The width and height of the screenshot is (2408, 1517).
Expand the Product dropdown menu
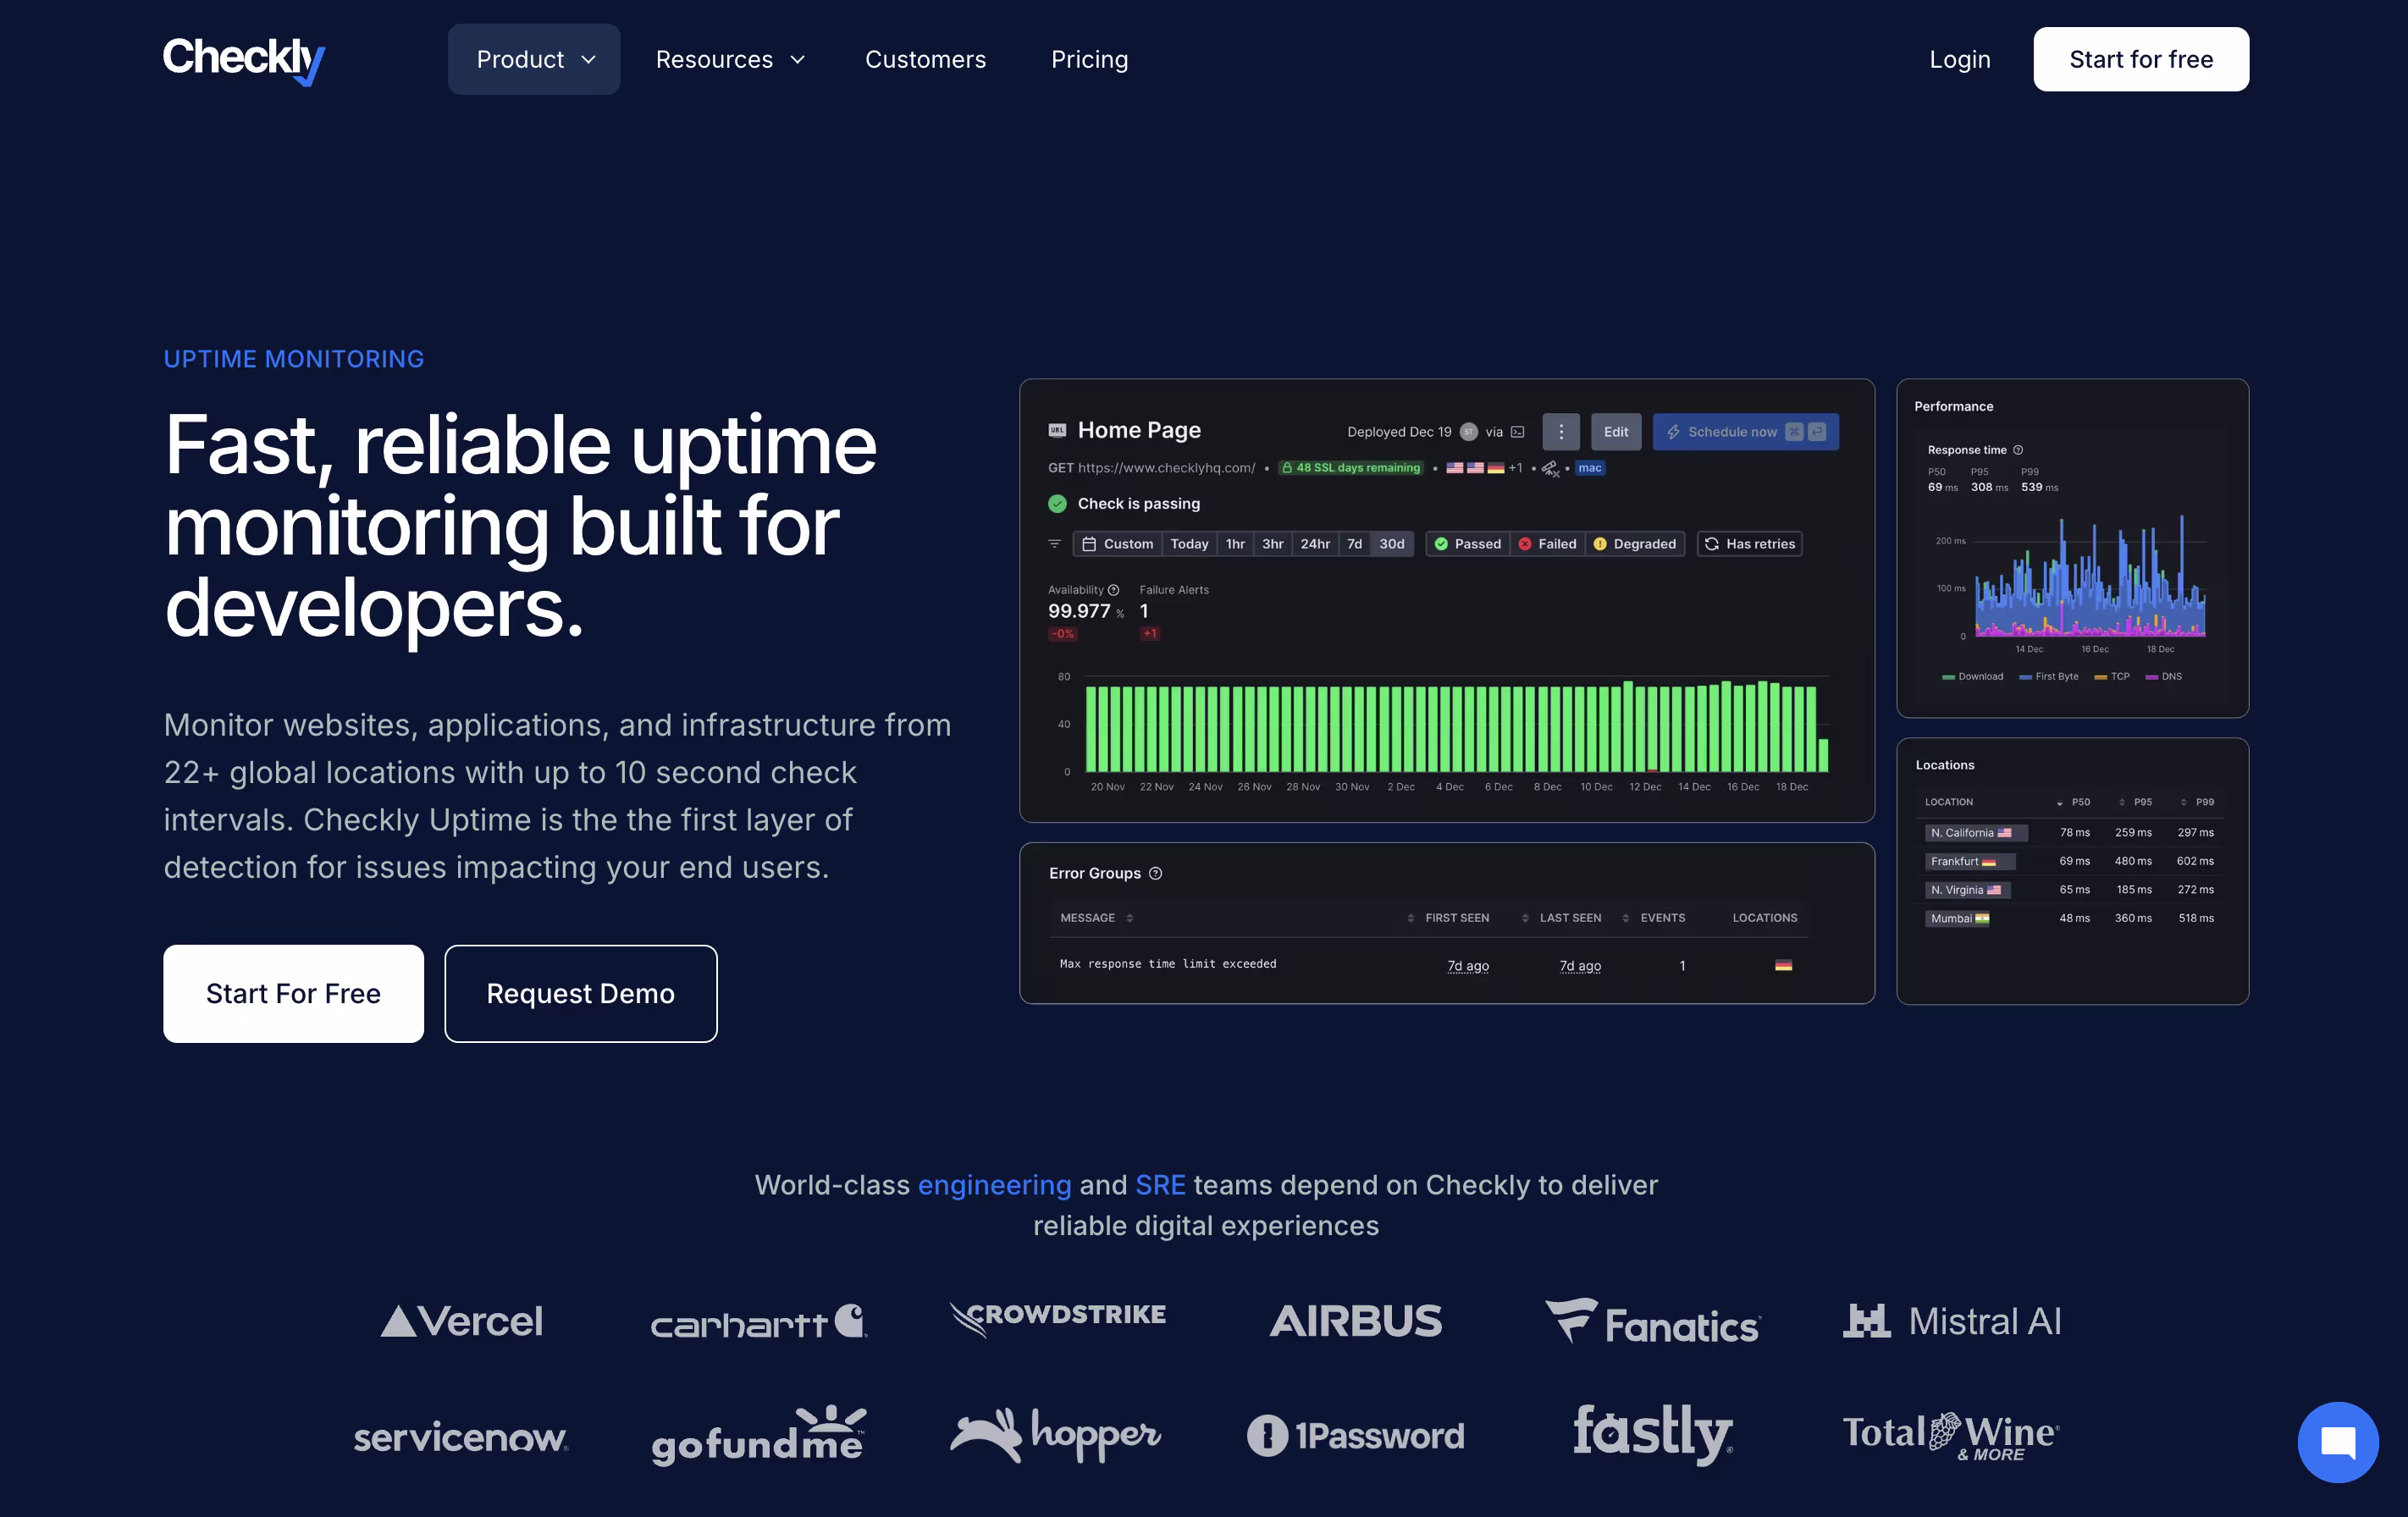[534, 60]
